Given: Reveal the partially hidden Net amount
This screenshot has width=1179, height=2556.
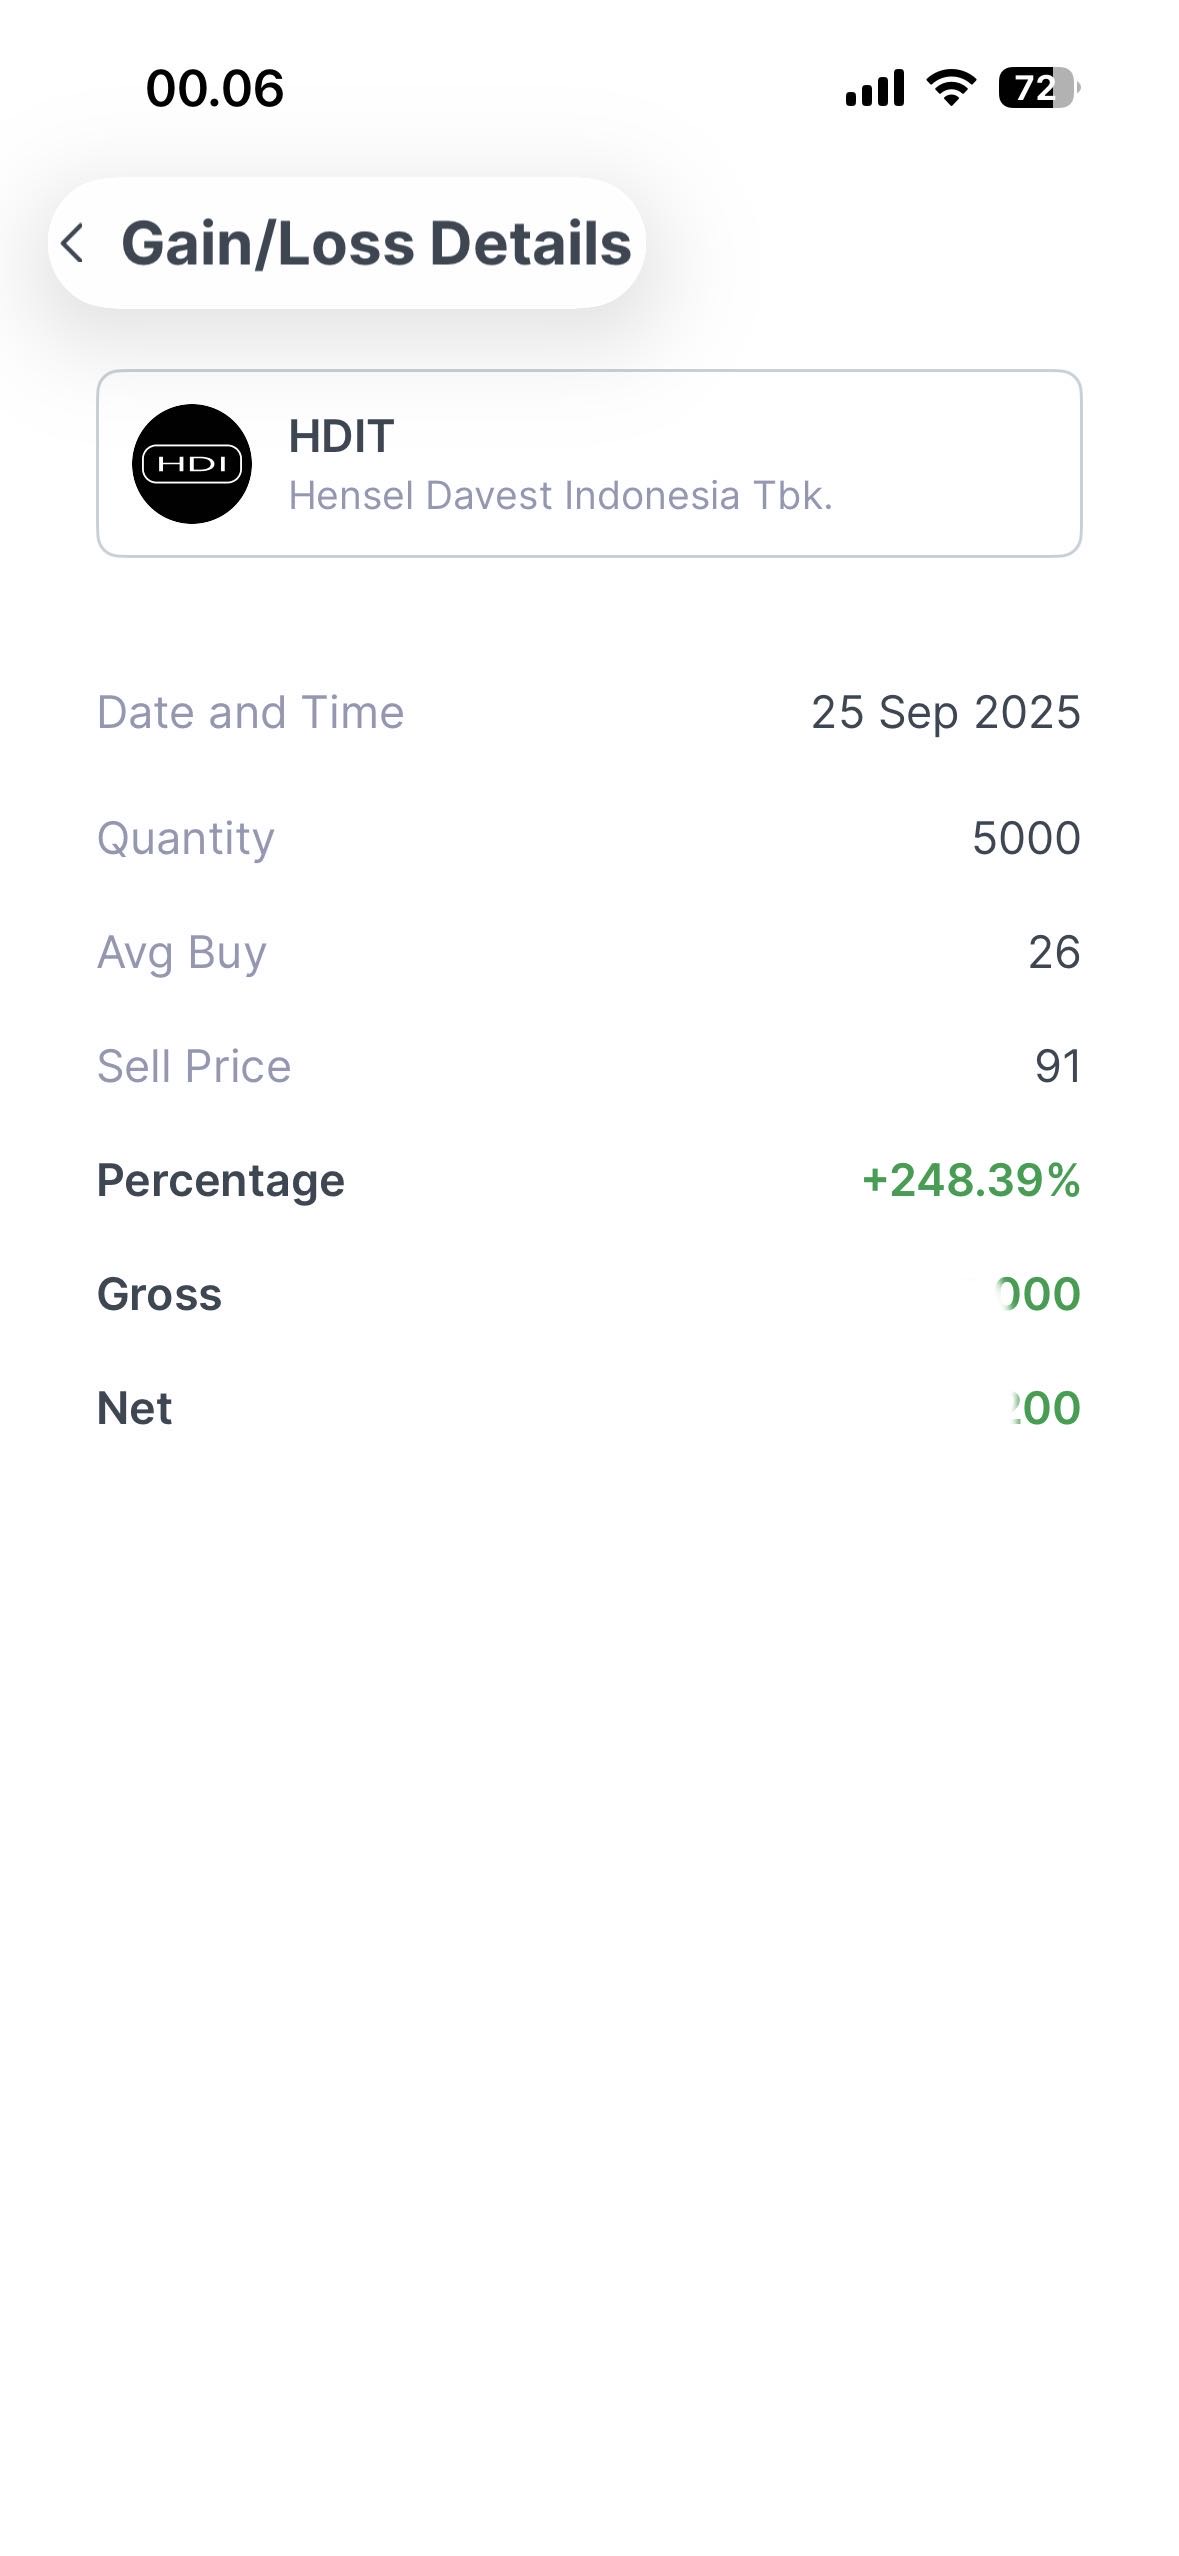Looking at the screenshot, I should [1044, 1408].
